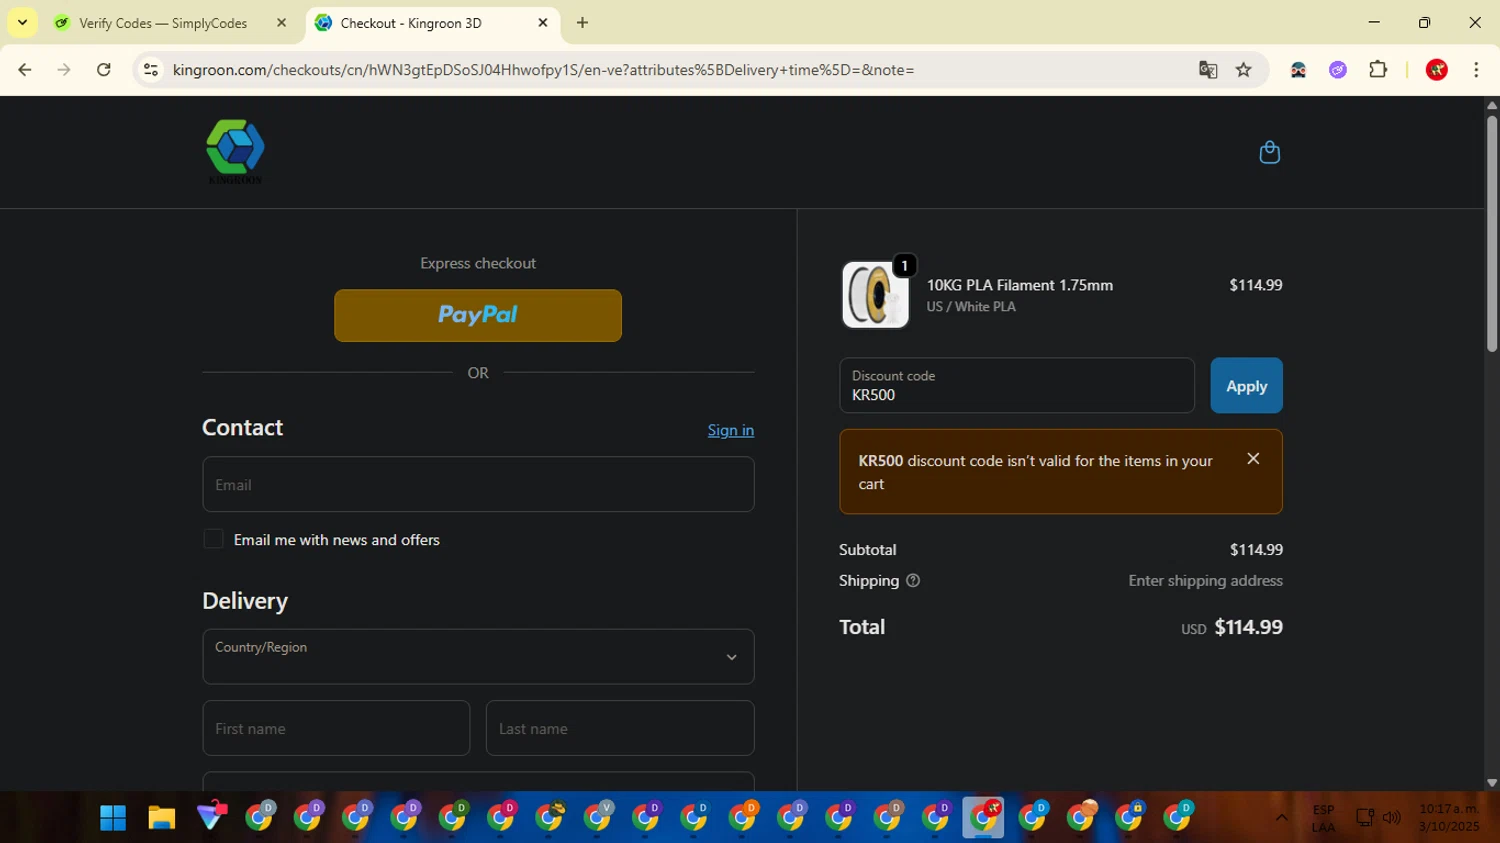The height and width of the screenshot is (843, 1500).
Task: Open the tab search dropdown arrow
Action: (22, 22)
